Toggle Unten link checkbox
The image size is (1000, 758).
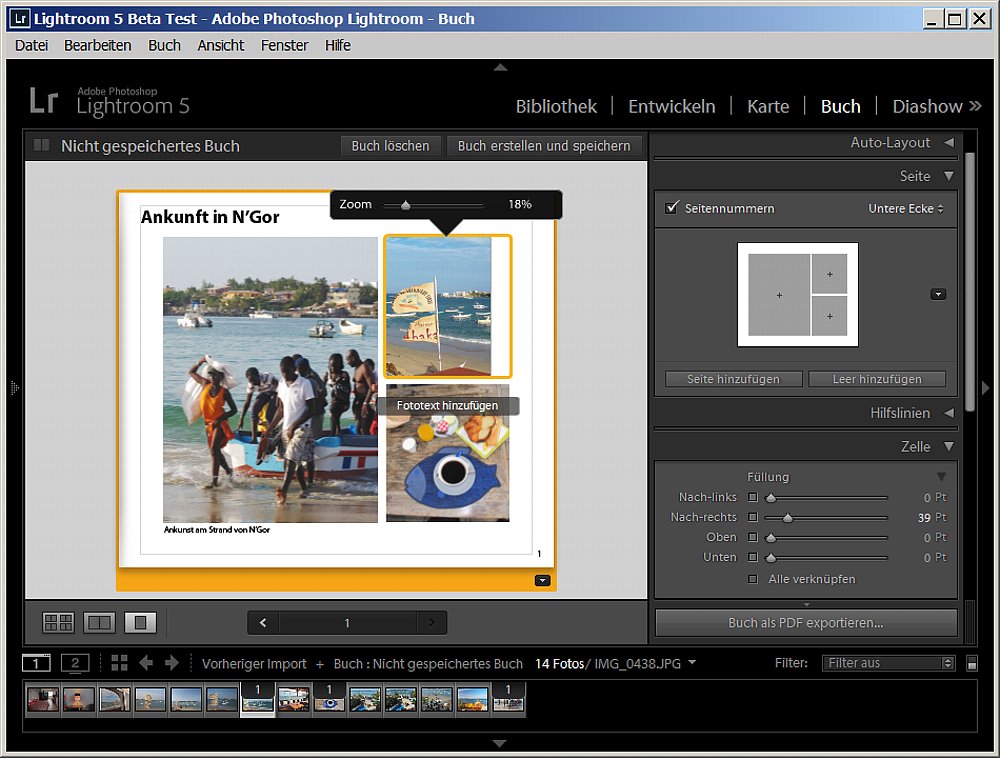tap(753, 557)
